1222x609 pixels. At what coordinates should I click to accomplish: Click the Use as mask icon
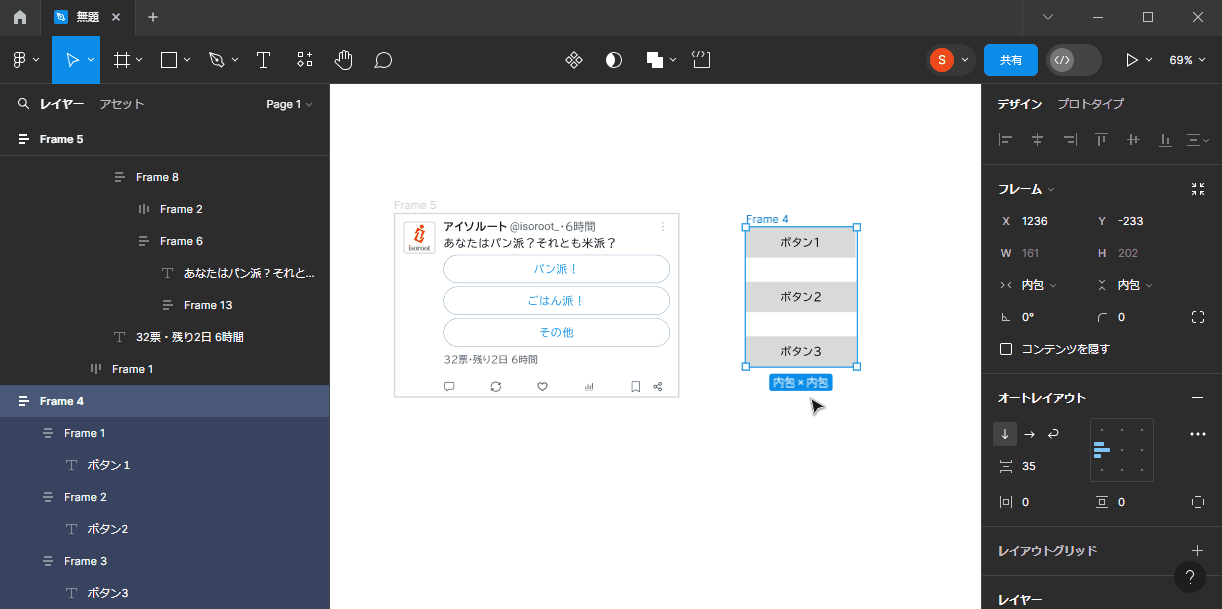pos(614,60)
